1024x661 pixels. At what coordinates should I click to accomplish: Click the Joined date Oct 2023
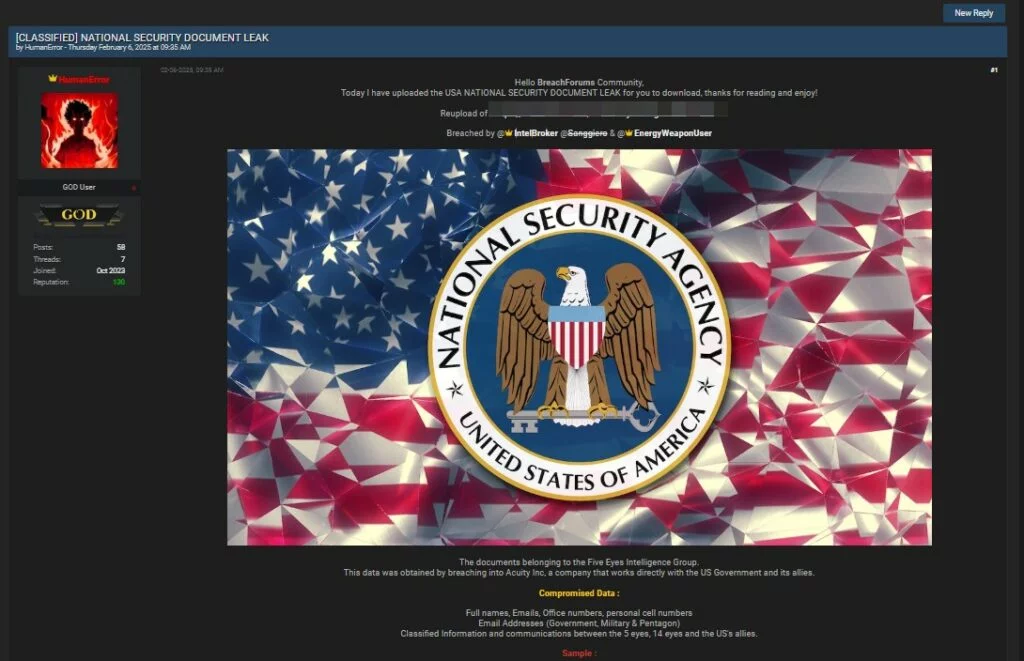tap(110, 270)
